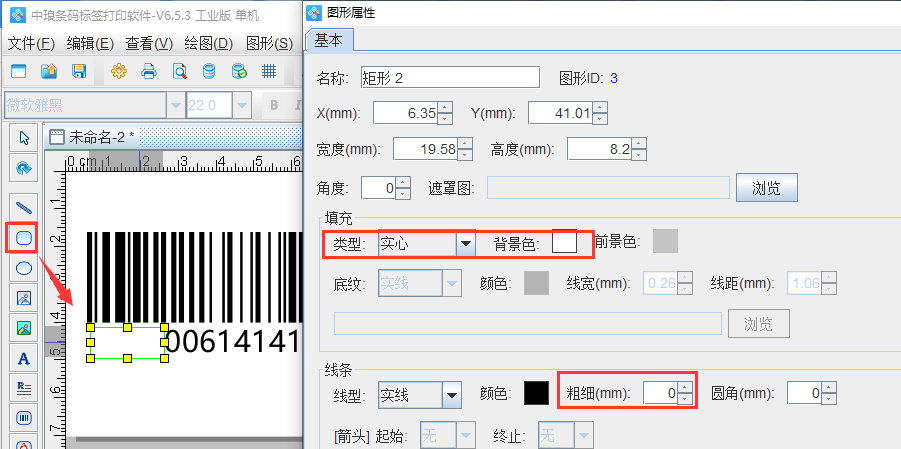Select the barcode drawing tool
901x449 pixels.
[x=24, y=417]
